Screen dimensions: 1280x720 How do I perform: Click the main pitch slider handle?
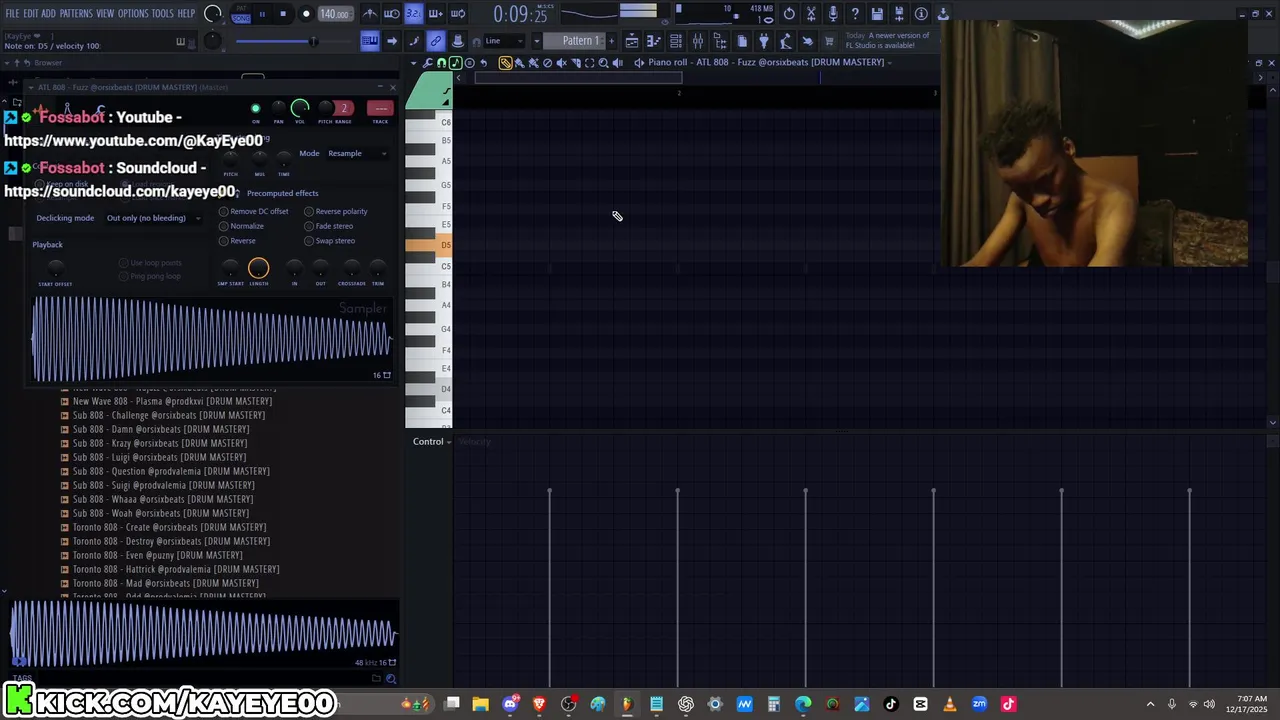pos(313,41)
